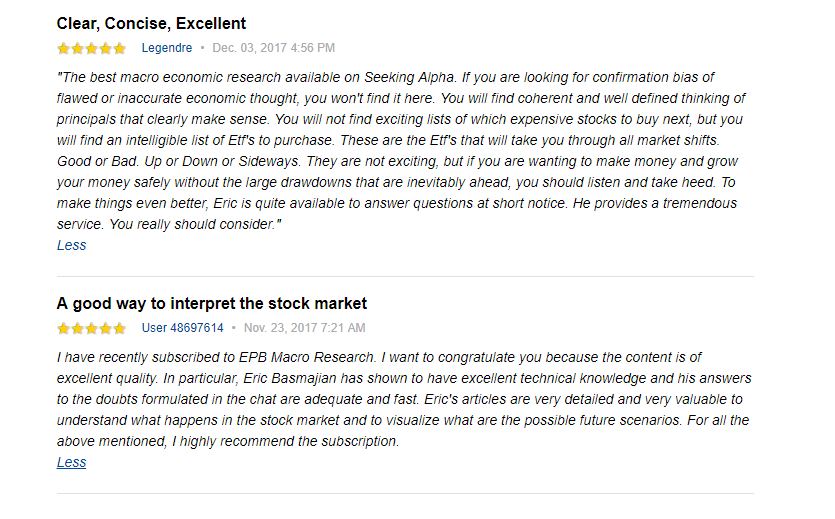Viewport: 835px width, 519px height.
Task: Click the Nov. 23, 2017 7:21 AM timestamp
Action: point(304,328)
